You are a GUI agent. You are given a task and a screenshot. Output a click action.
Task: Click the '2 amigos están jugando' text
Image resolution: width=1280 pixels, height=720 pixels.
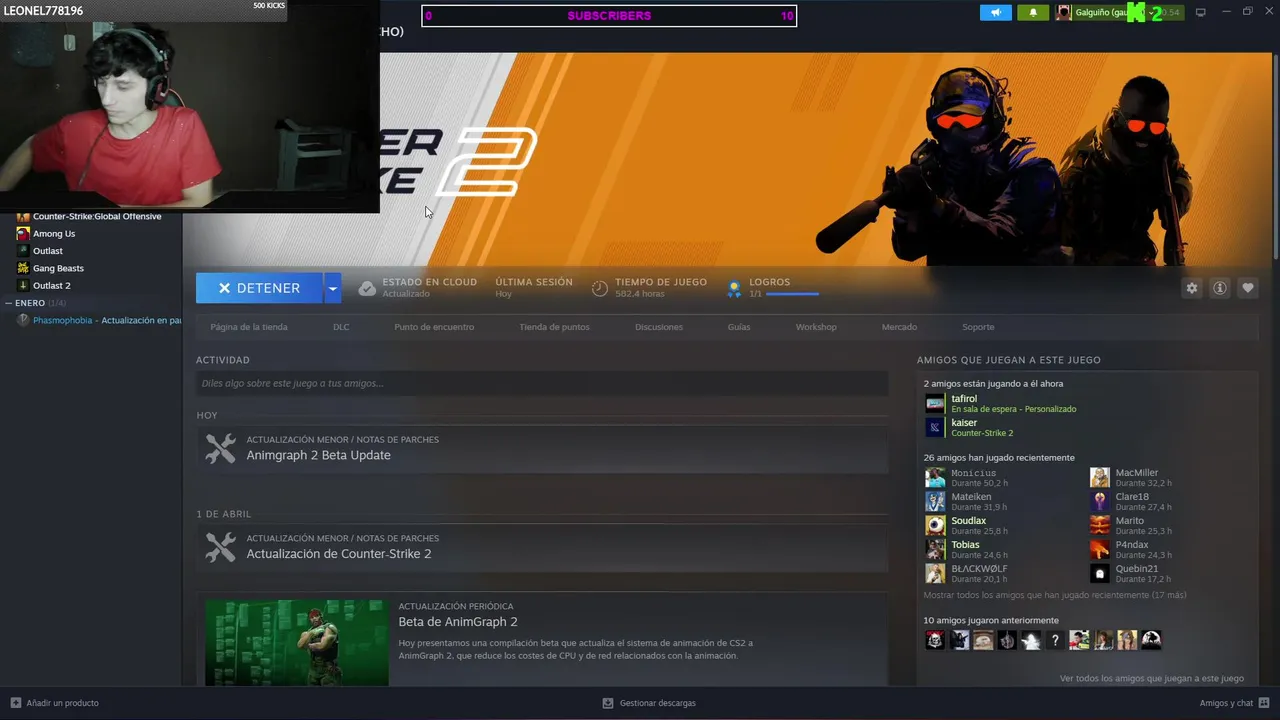pos(993,384)
